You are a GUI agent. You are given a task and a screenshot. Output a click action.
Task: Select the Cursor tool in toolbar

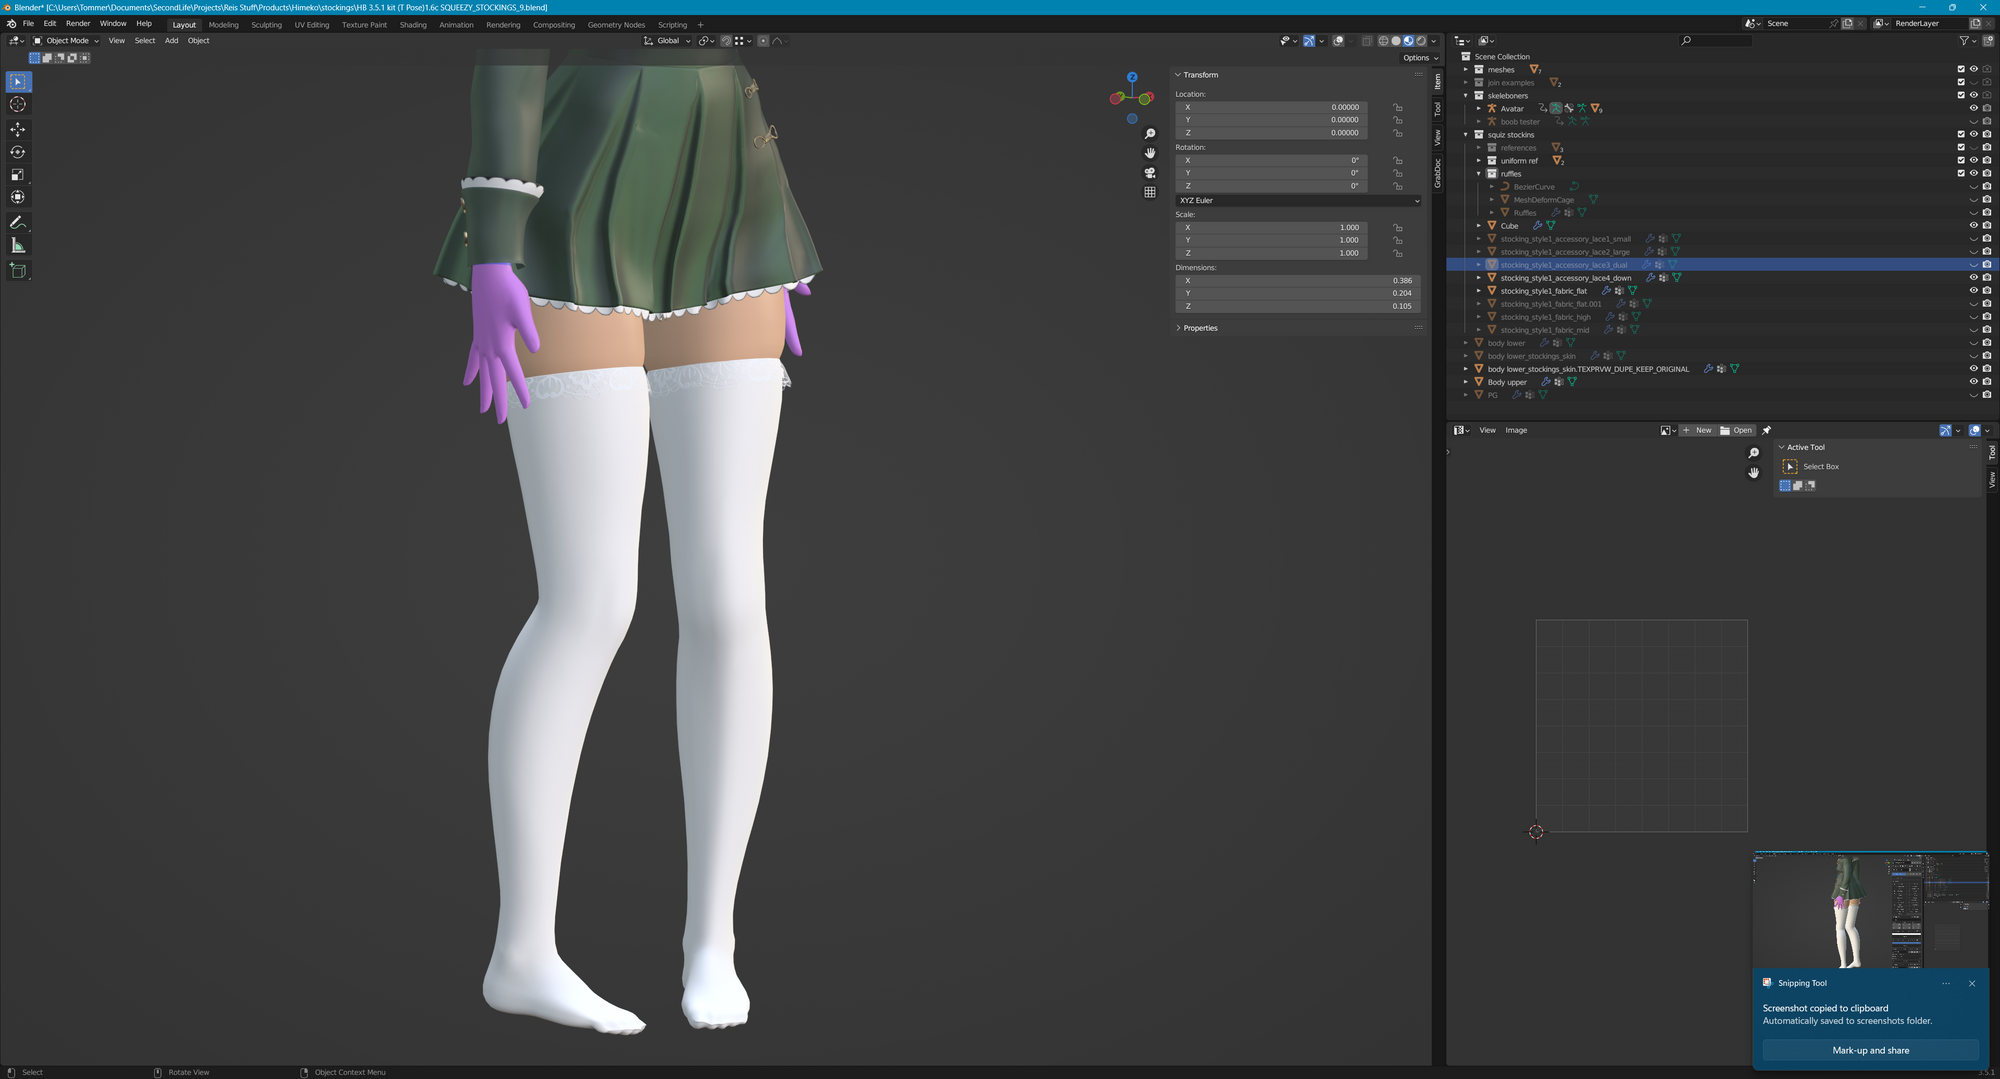click(18, 105)
